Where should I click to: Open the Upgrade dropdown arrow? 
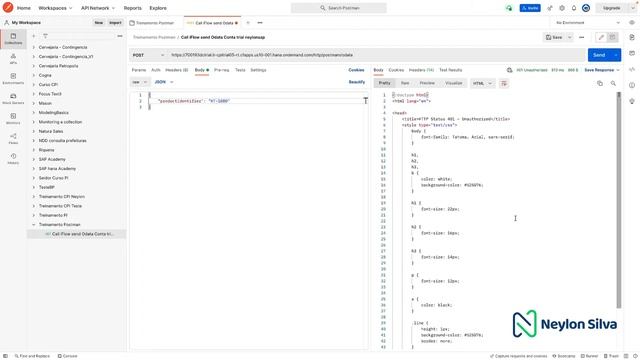[x=633, y=8]
